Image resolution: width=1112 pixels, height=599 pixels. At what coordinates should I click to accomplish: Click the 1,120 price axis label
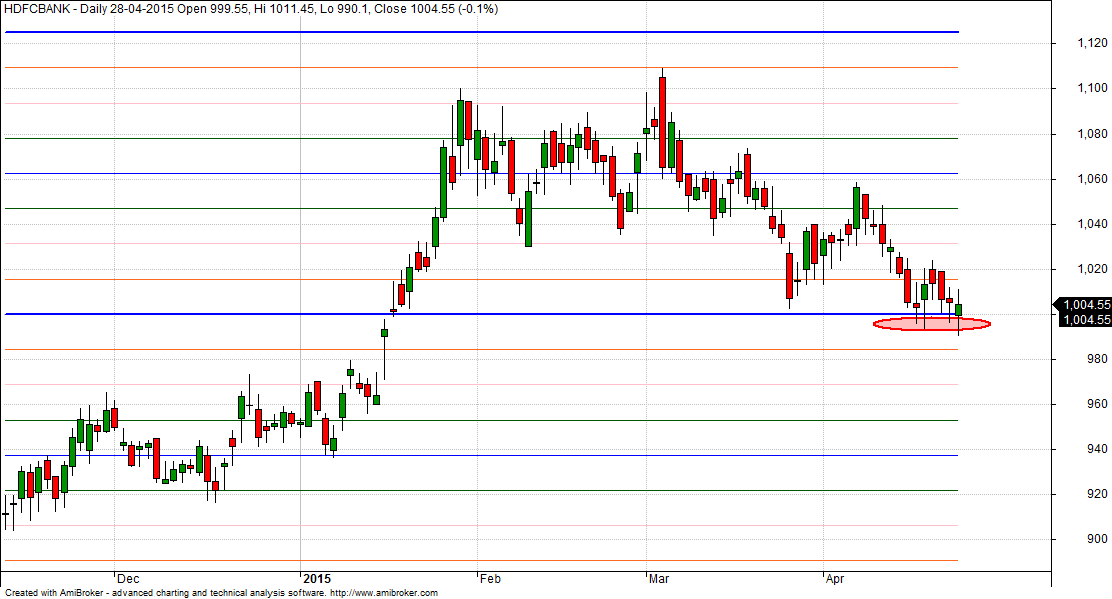click(1092, 44)
